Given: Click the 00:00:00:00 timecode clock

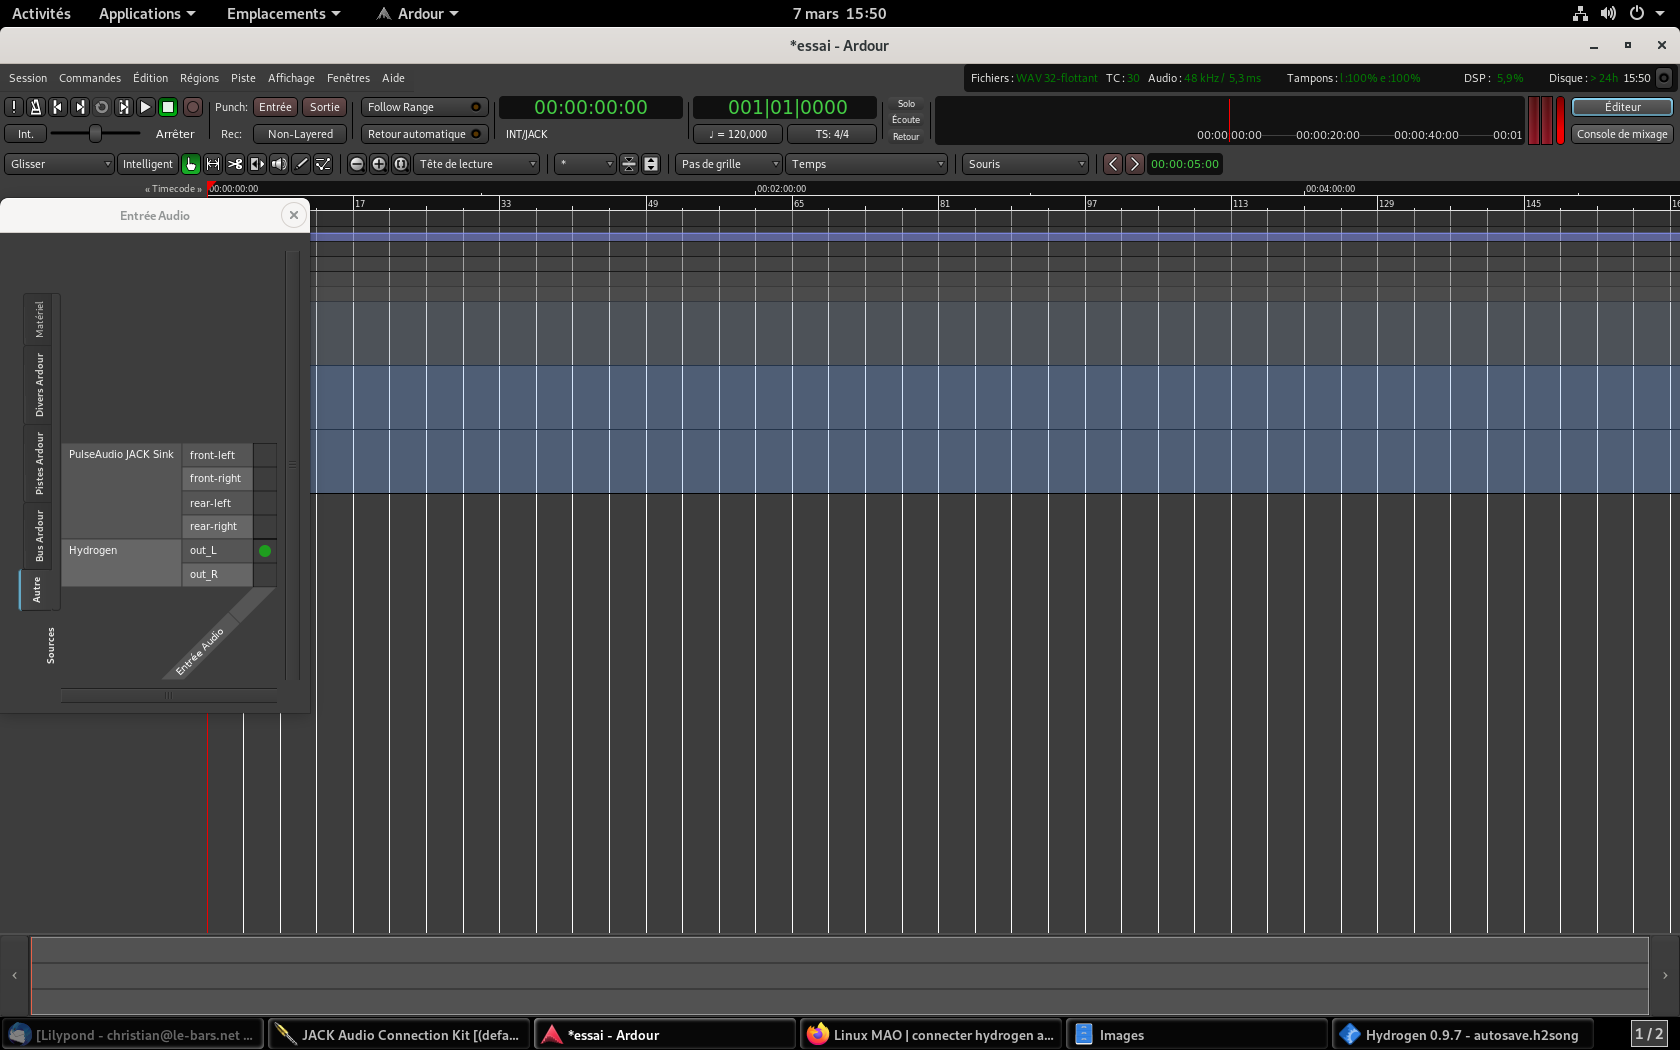Looking at the screenshot, I should tap(591, 107).
